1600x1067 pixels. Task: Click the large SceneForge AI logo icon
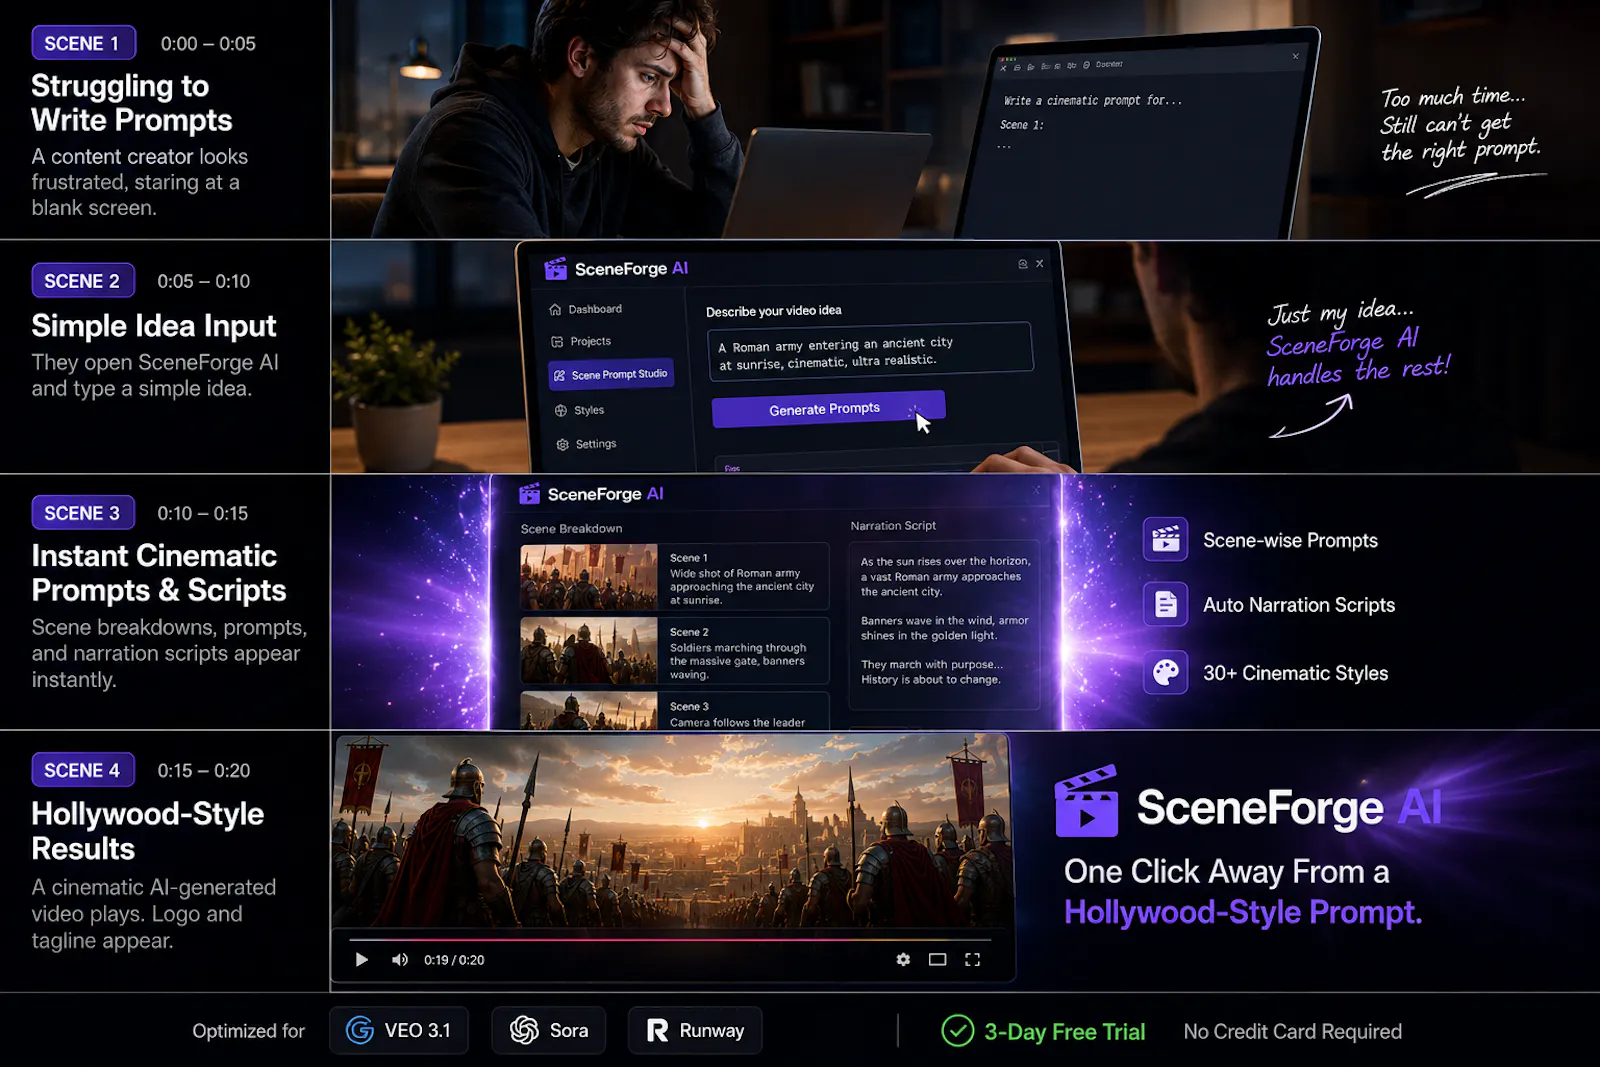pos(1087,801)
